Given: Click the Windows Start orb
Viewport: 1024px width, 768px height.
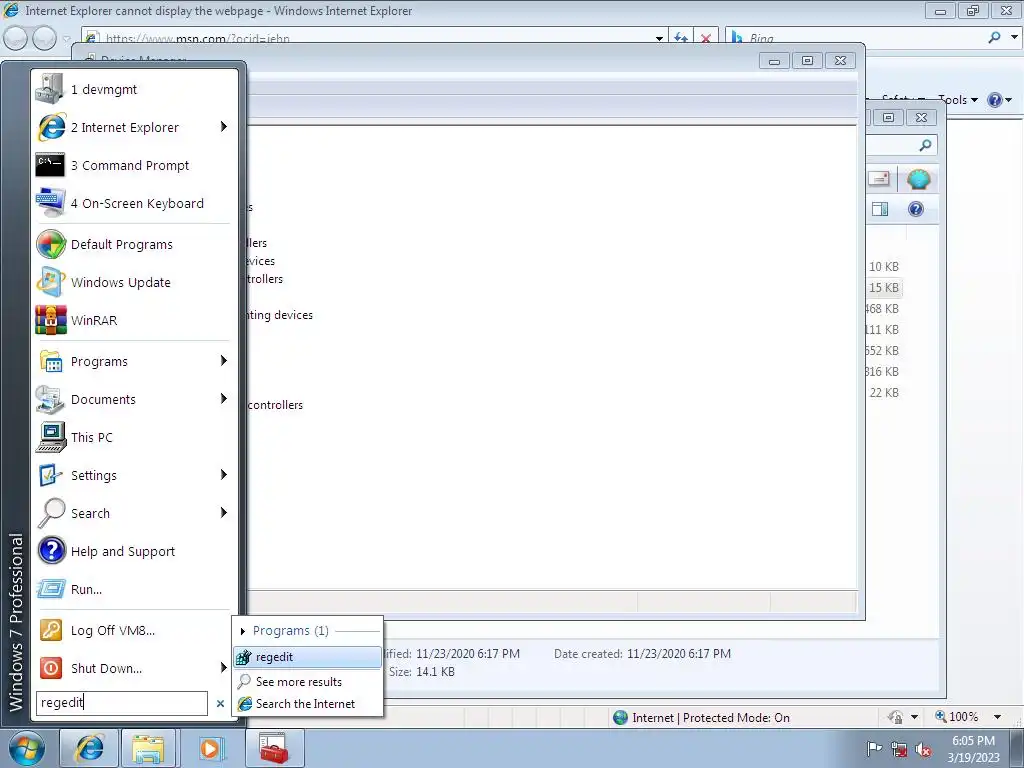Looking at the screenshot, I should click(27, 748).
